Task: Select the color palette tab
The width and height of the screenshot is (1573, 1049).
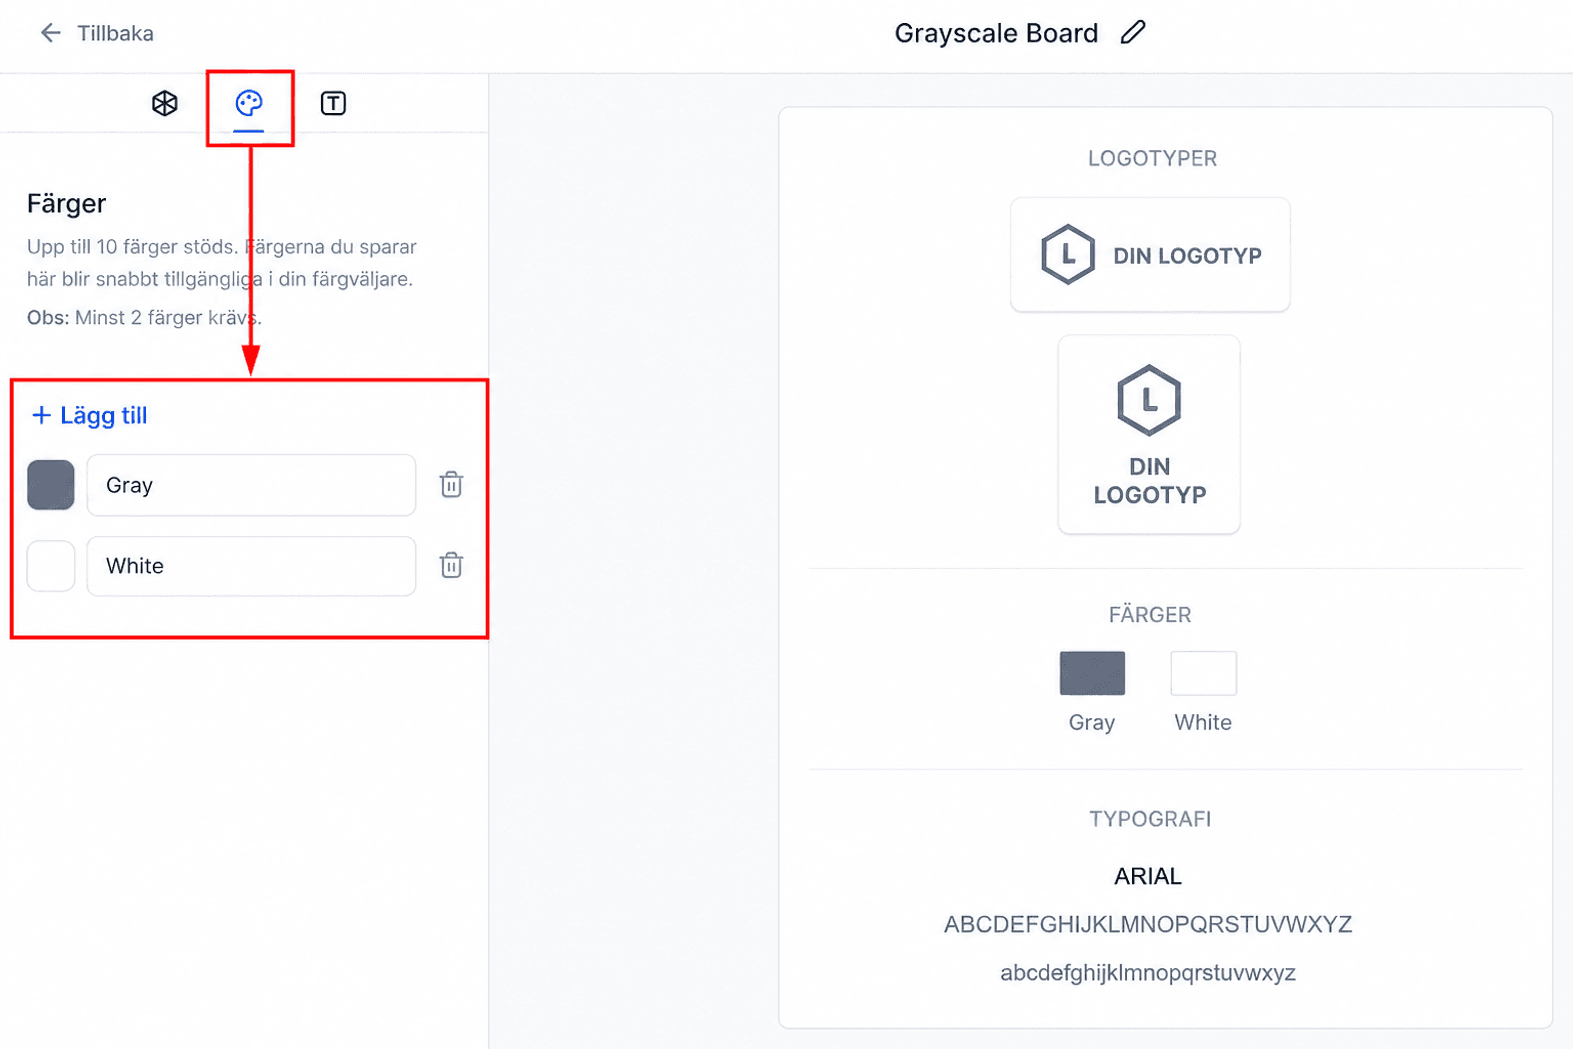Action: point(249,103)
